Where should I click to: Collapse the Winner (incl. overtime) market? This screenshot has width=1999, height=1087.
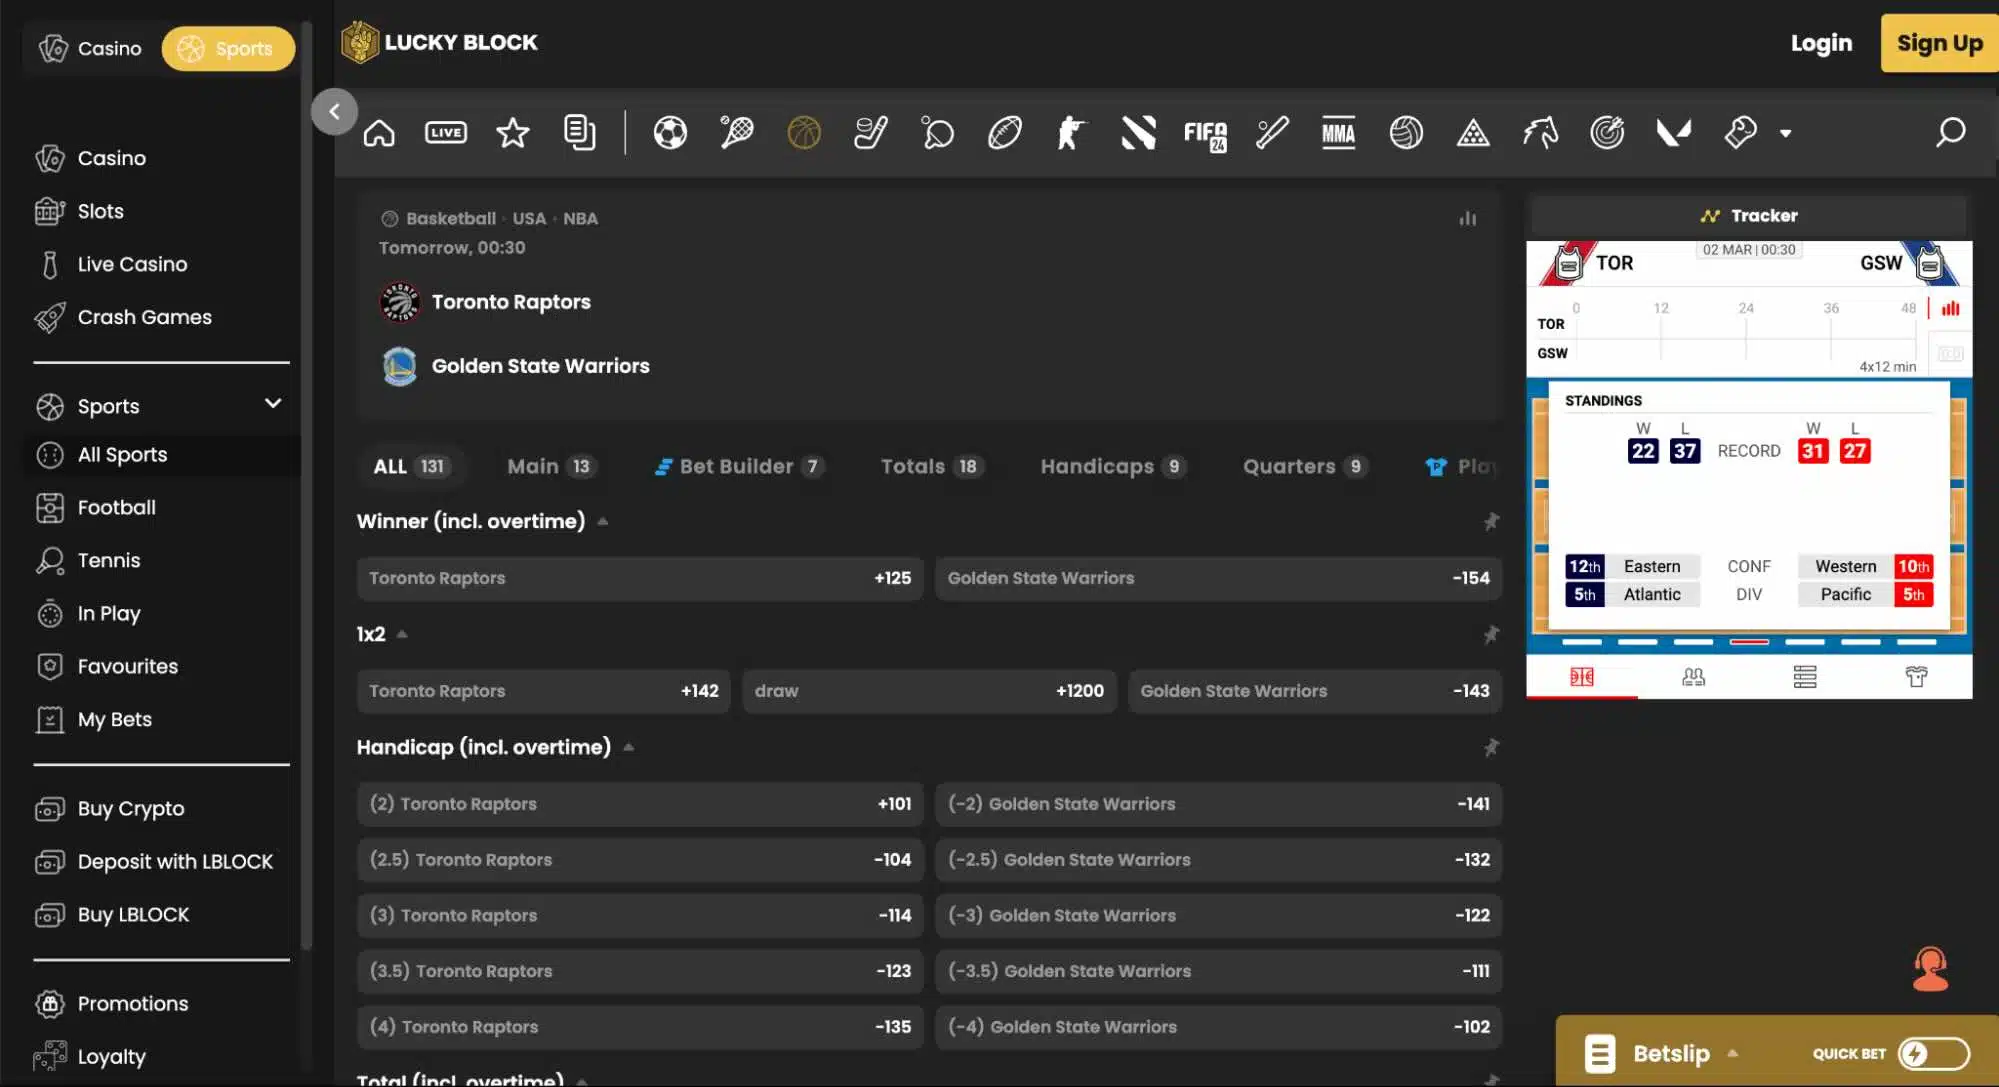point(602,521)
